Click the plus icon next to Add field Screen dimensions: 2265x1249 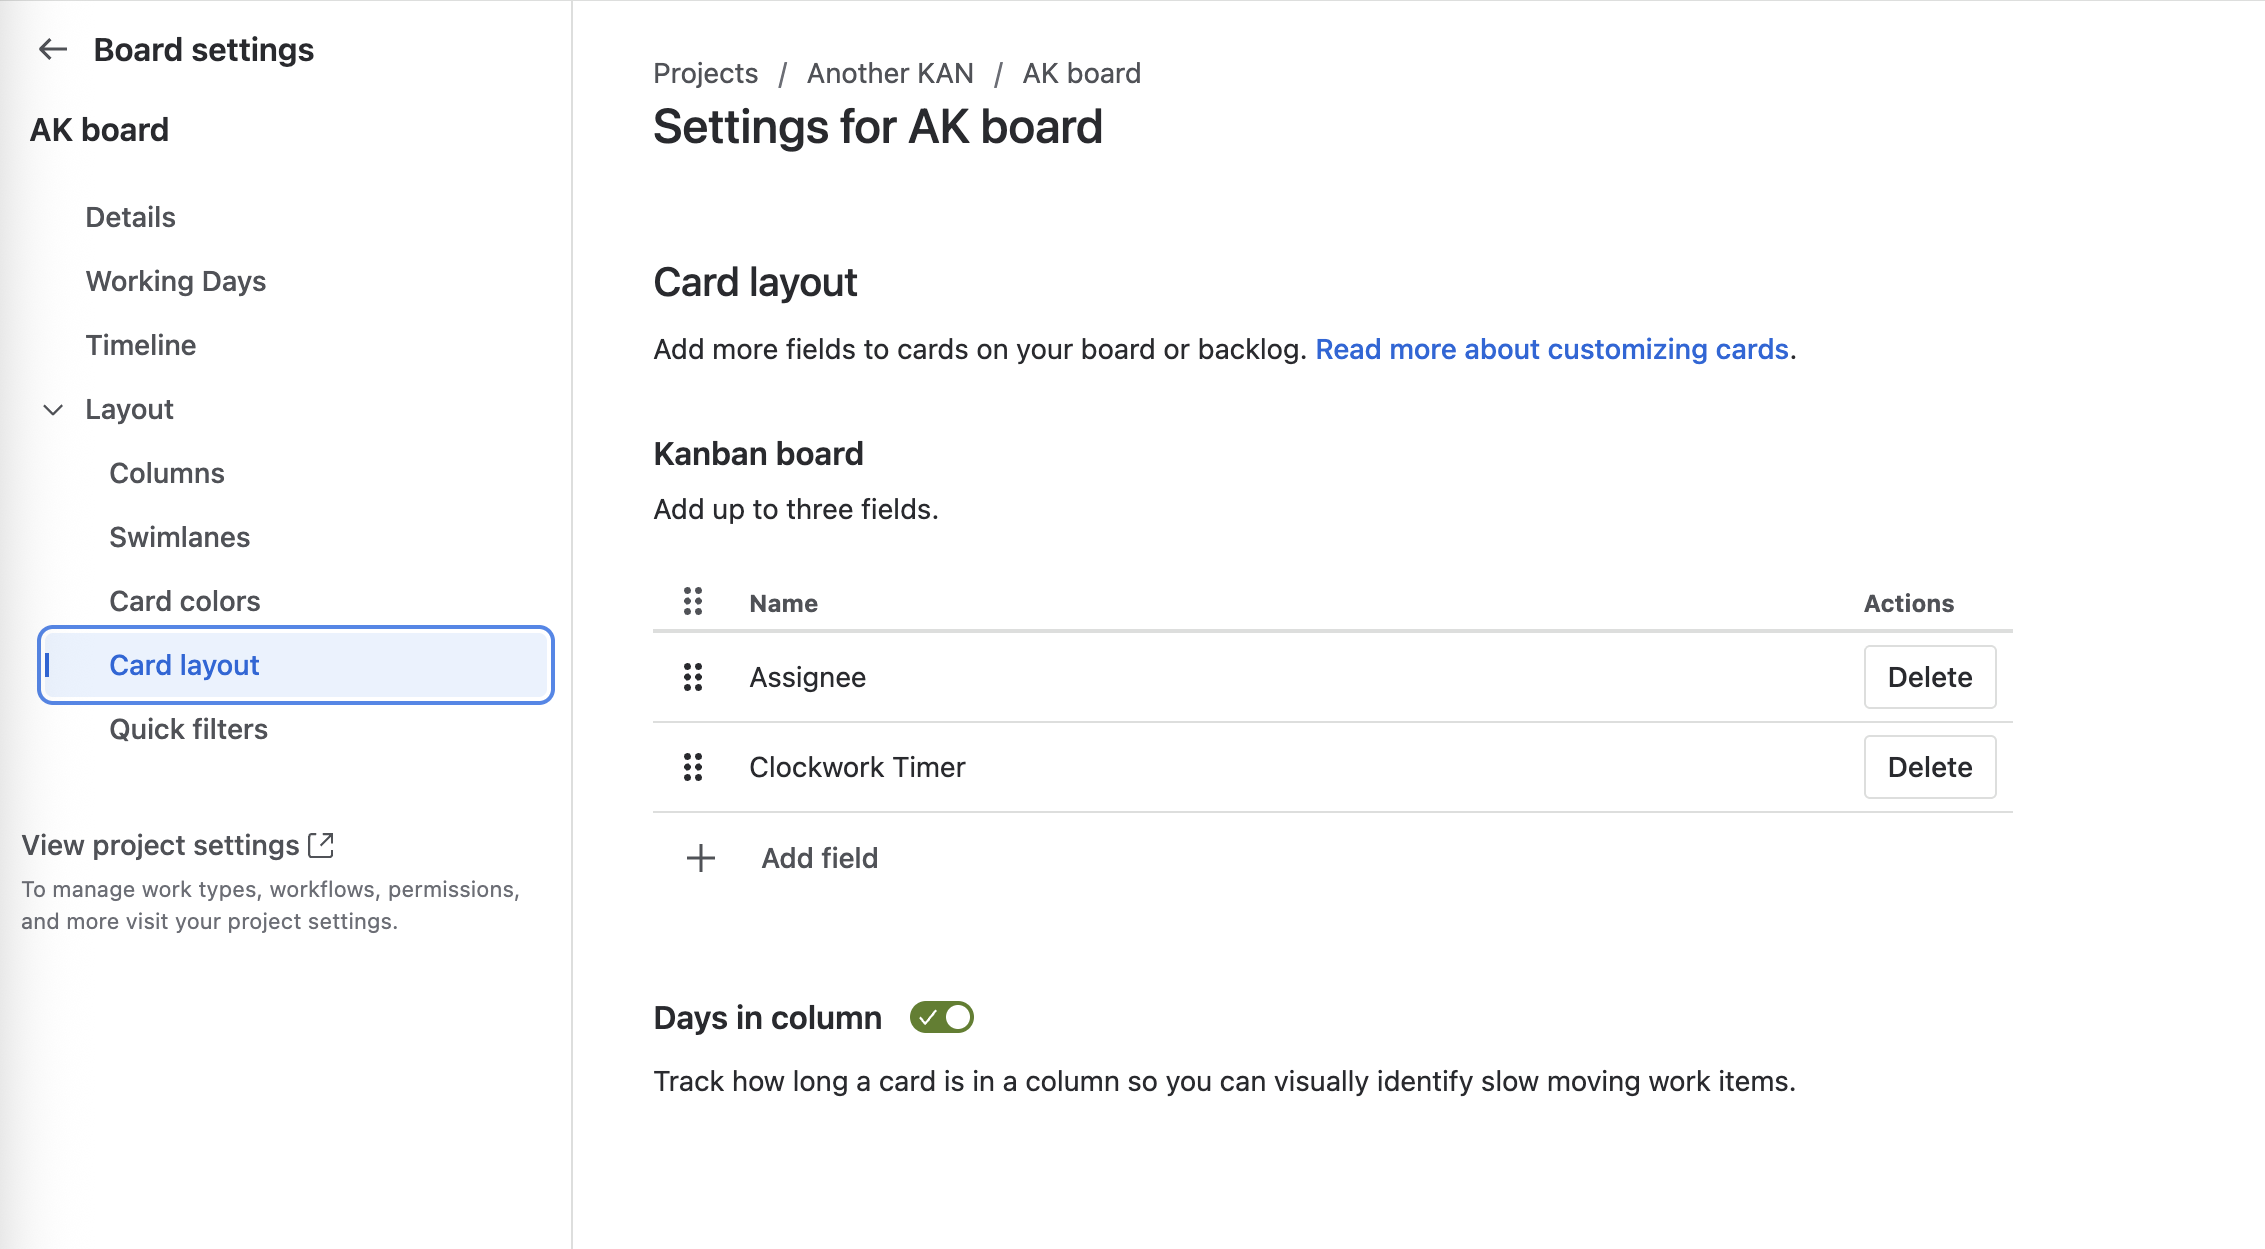point(700,858)
